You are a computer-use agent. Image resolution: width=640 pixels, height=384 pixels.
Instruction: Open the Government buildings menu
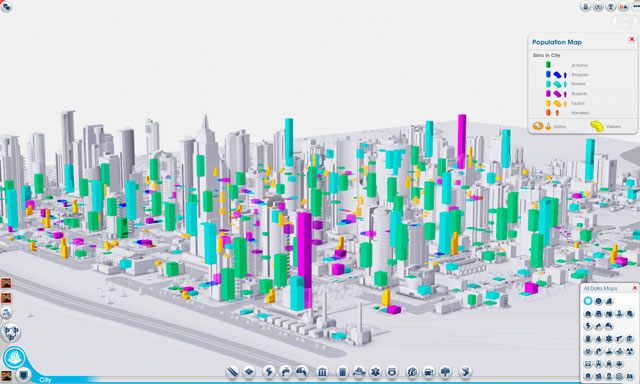(x=322, y=372)
